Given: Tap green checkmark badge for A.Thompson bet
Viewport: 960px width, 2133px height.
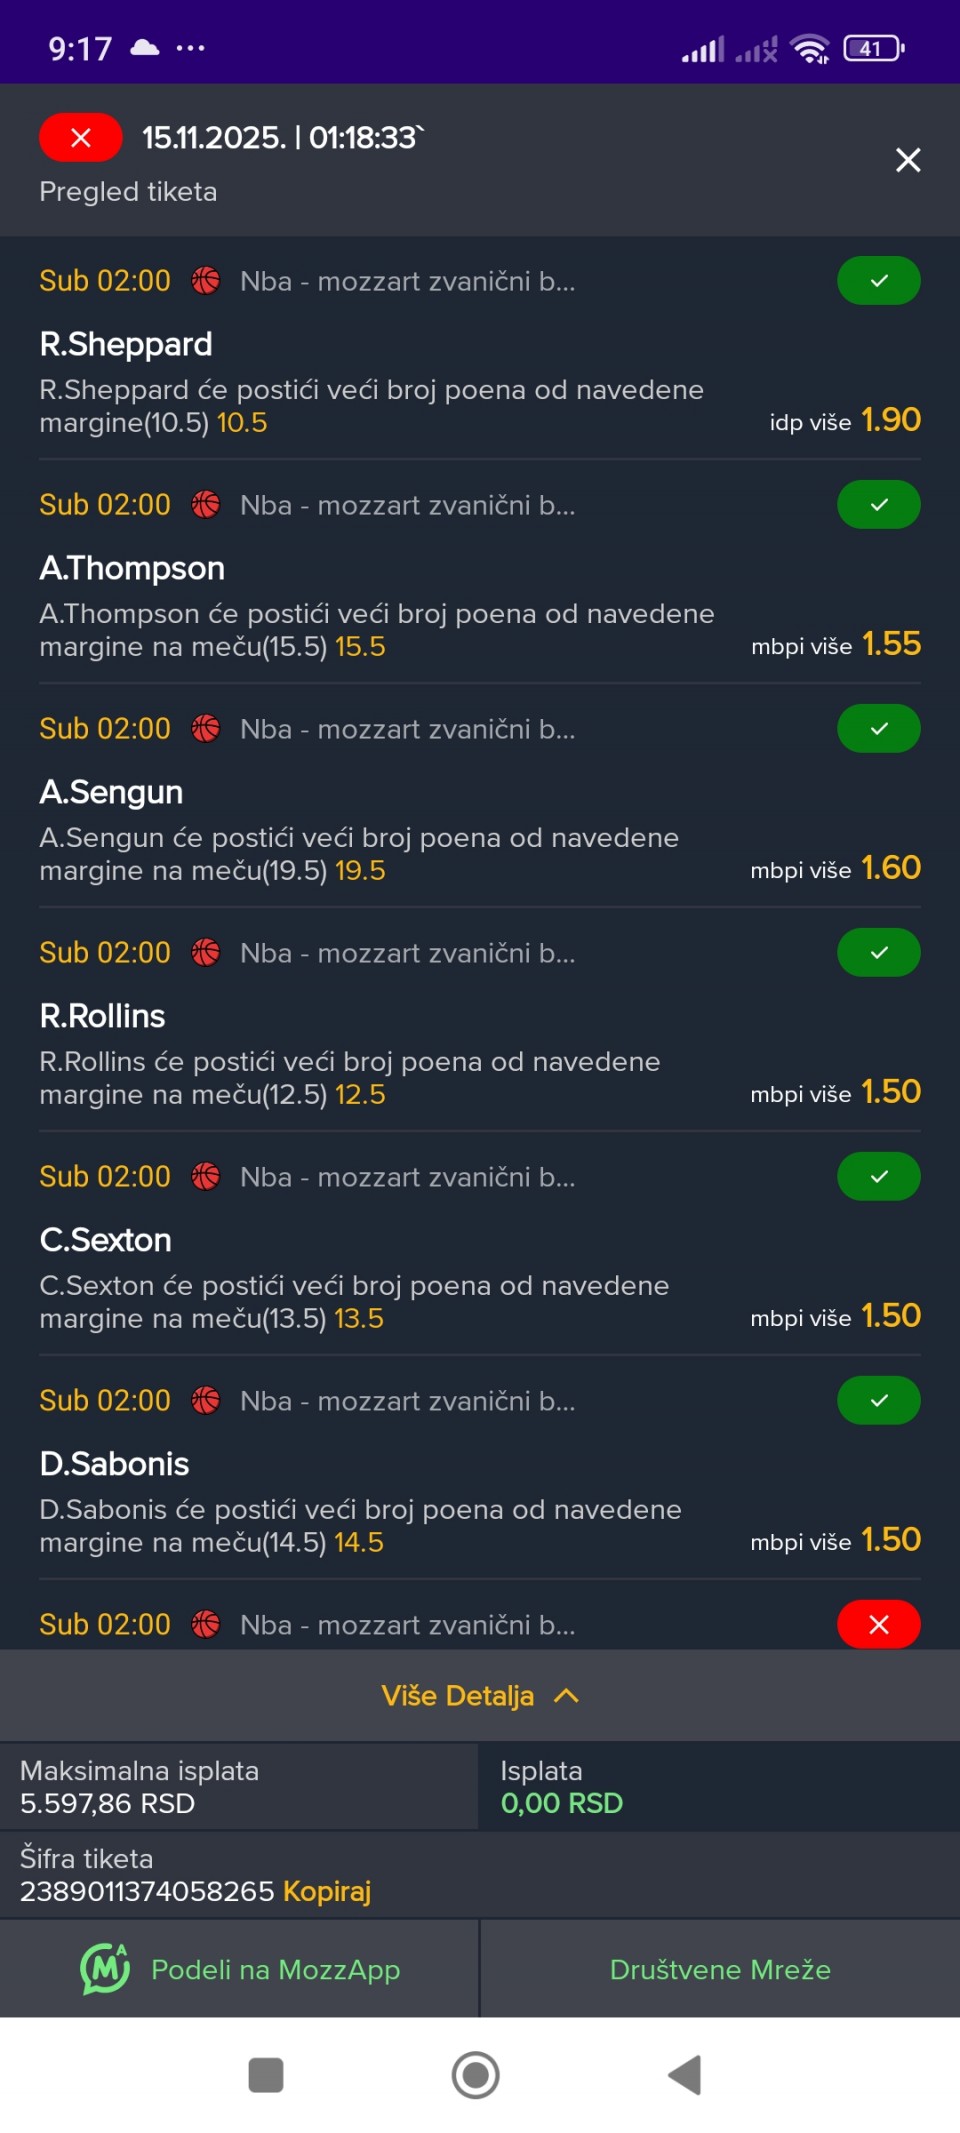Looking at the screenshot, I should coord(878,505).
